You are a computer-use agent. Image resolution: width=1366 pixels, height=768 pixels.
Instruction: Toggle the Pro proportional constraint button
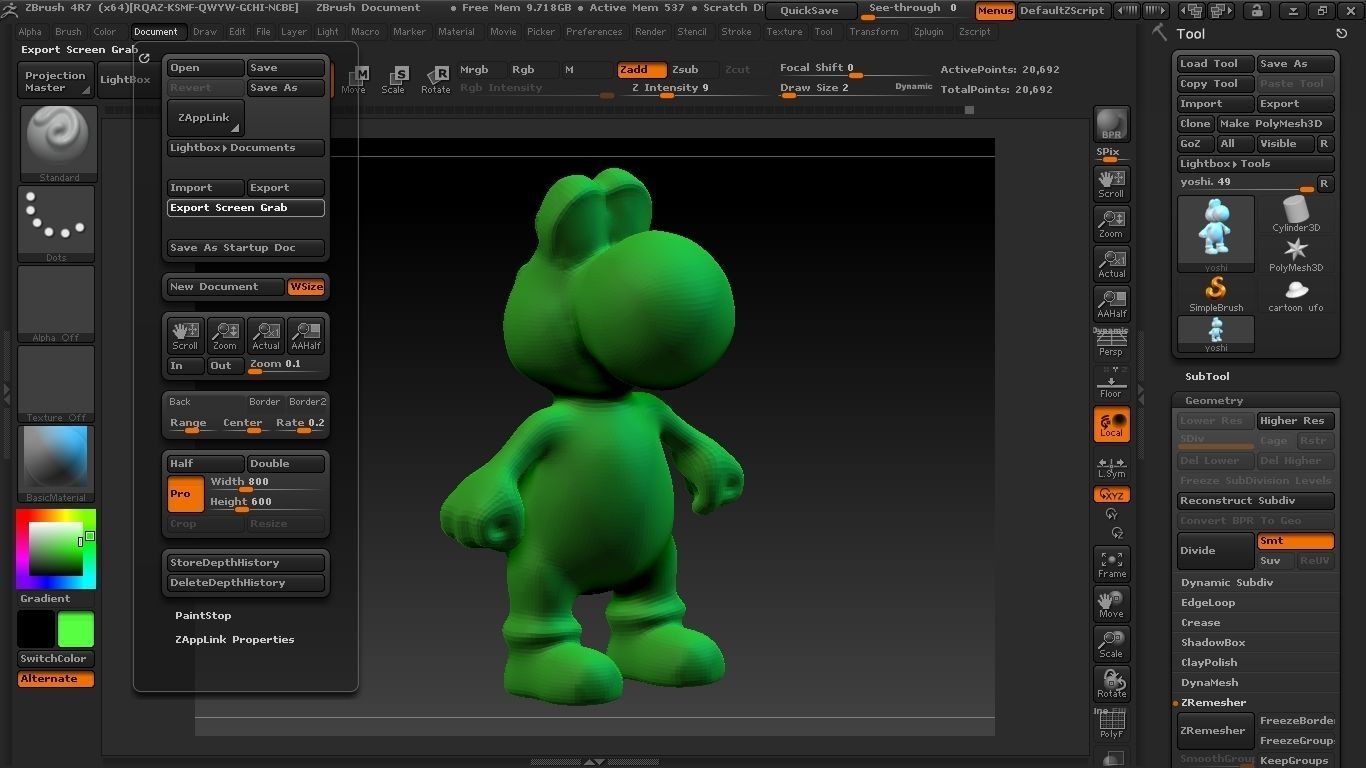tap(185, 494)
